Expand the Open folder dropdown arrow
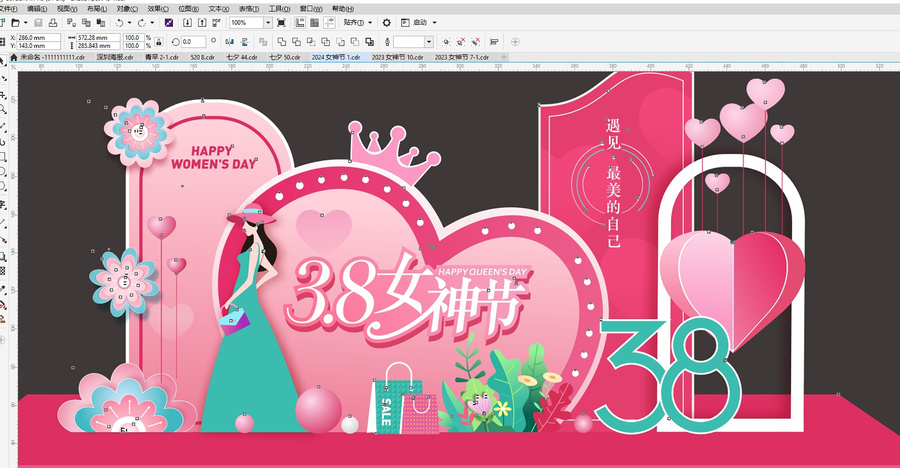Screen dimensions: 900x468 coord(25,22)
